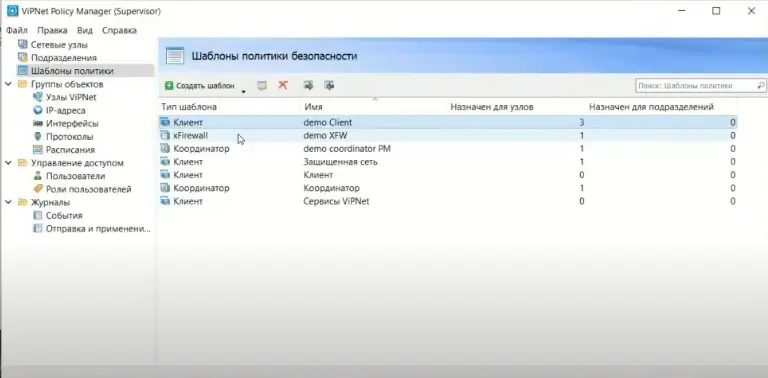The image size is (768, 378).
Task: Focus the Поиск: Шаблоны политики search field
Action: 700,85
